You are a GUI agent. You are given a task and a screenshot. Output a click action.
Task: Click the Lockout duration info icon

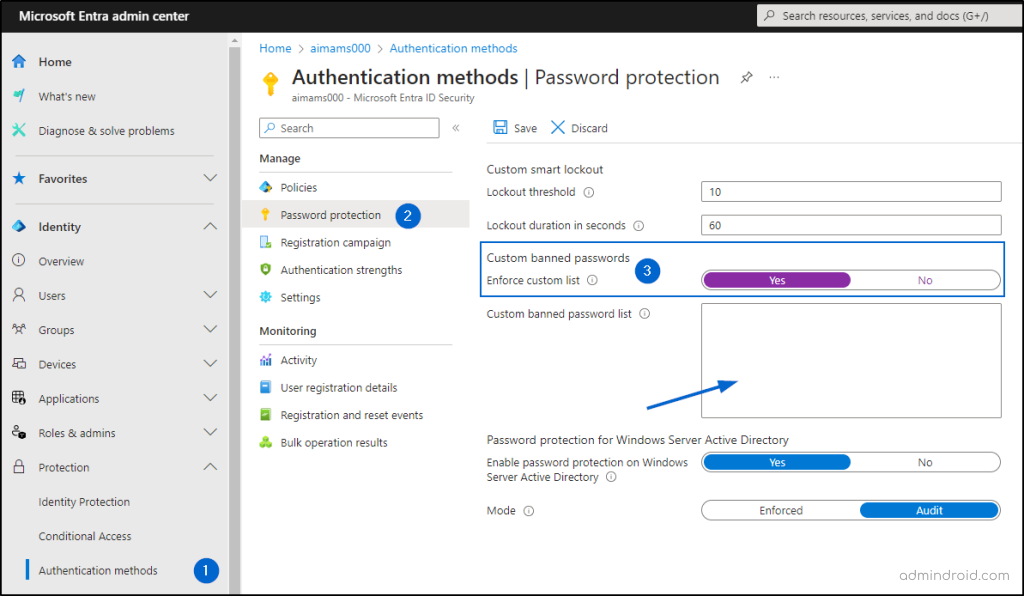click(x=639, y=226)
